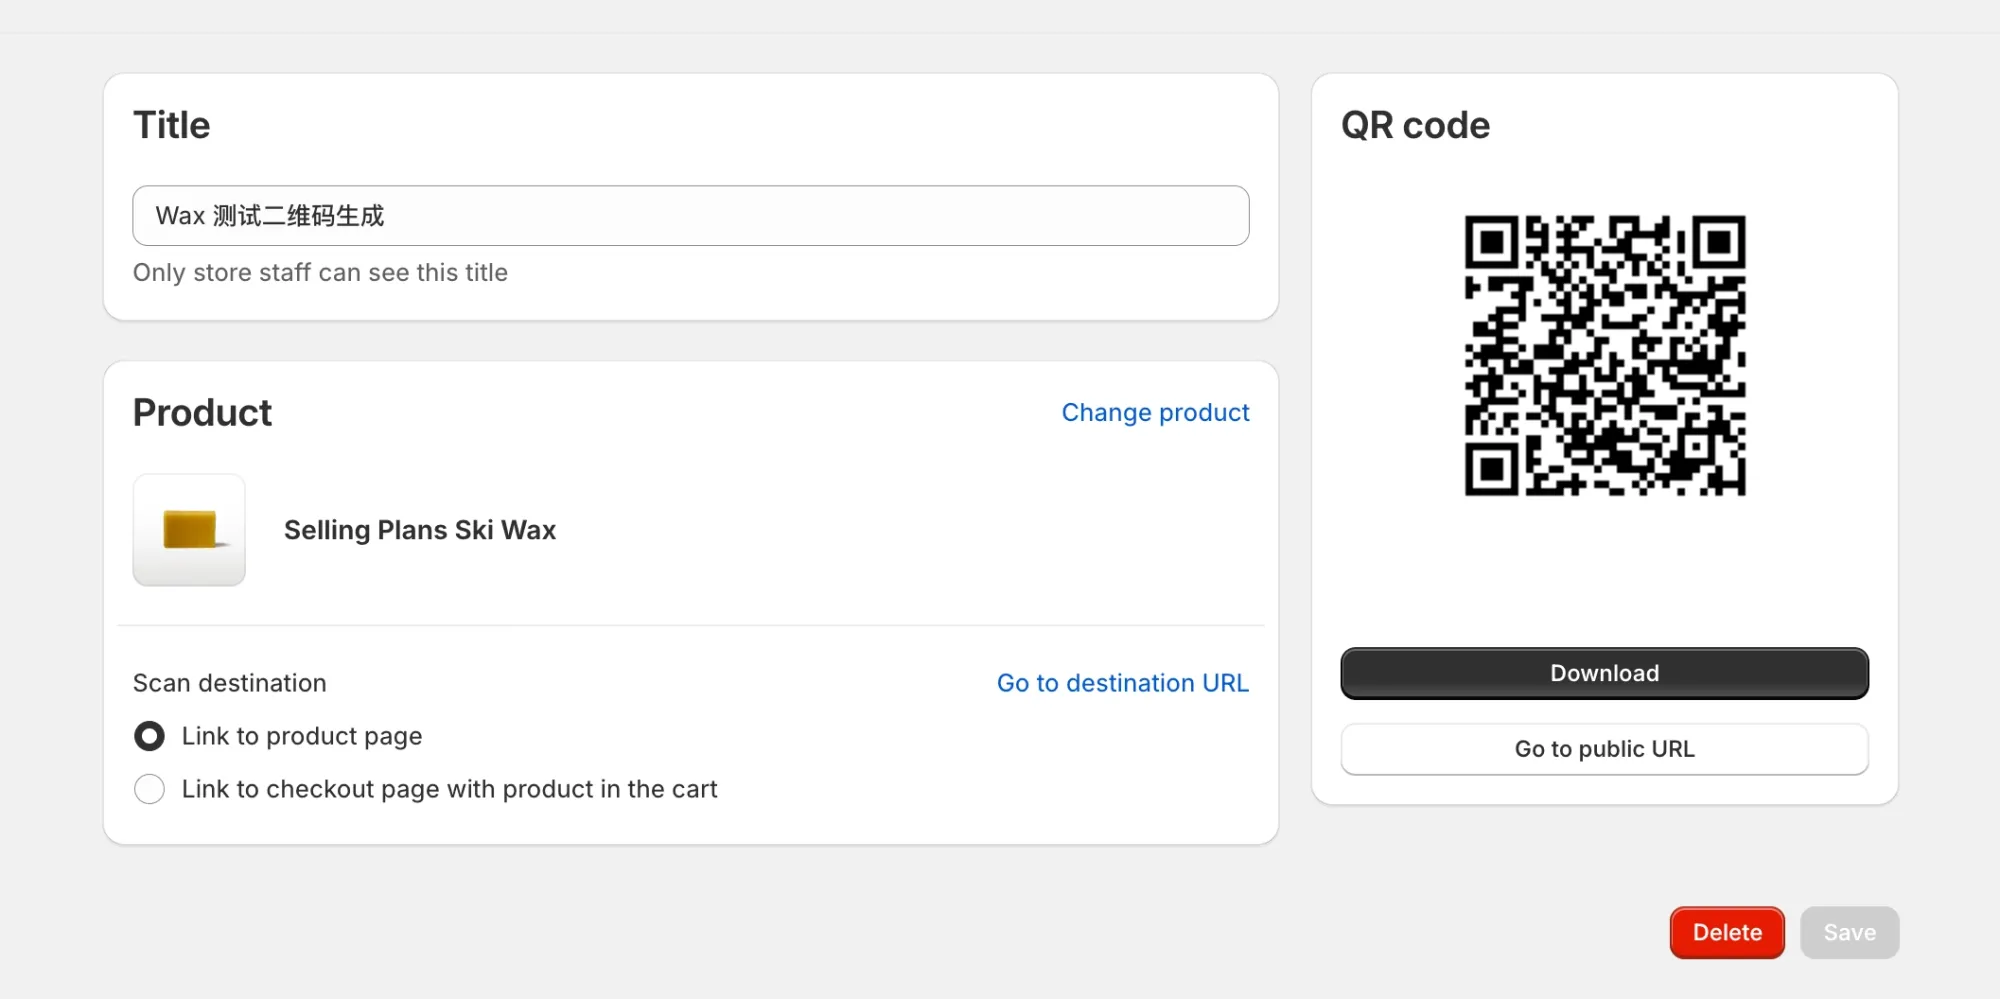Click the generated QR code image
The width and height of the screenshot is (2000, 999).
coord(1604,355)
